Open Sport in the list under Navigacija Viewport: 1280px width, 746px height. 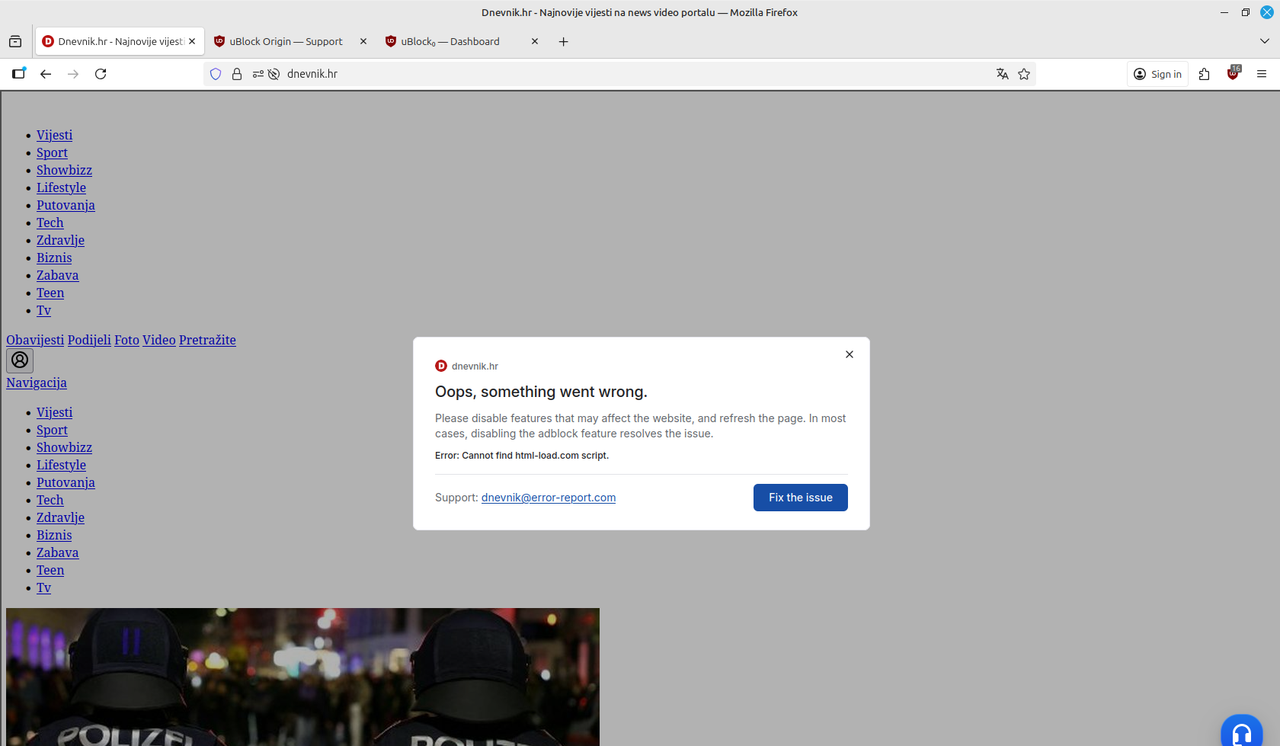(x=52, y=430)
